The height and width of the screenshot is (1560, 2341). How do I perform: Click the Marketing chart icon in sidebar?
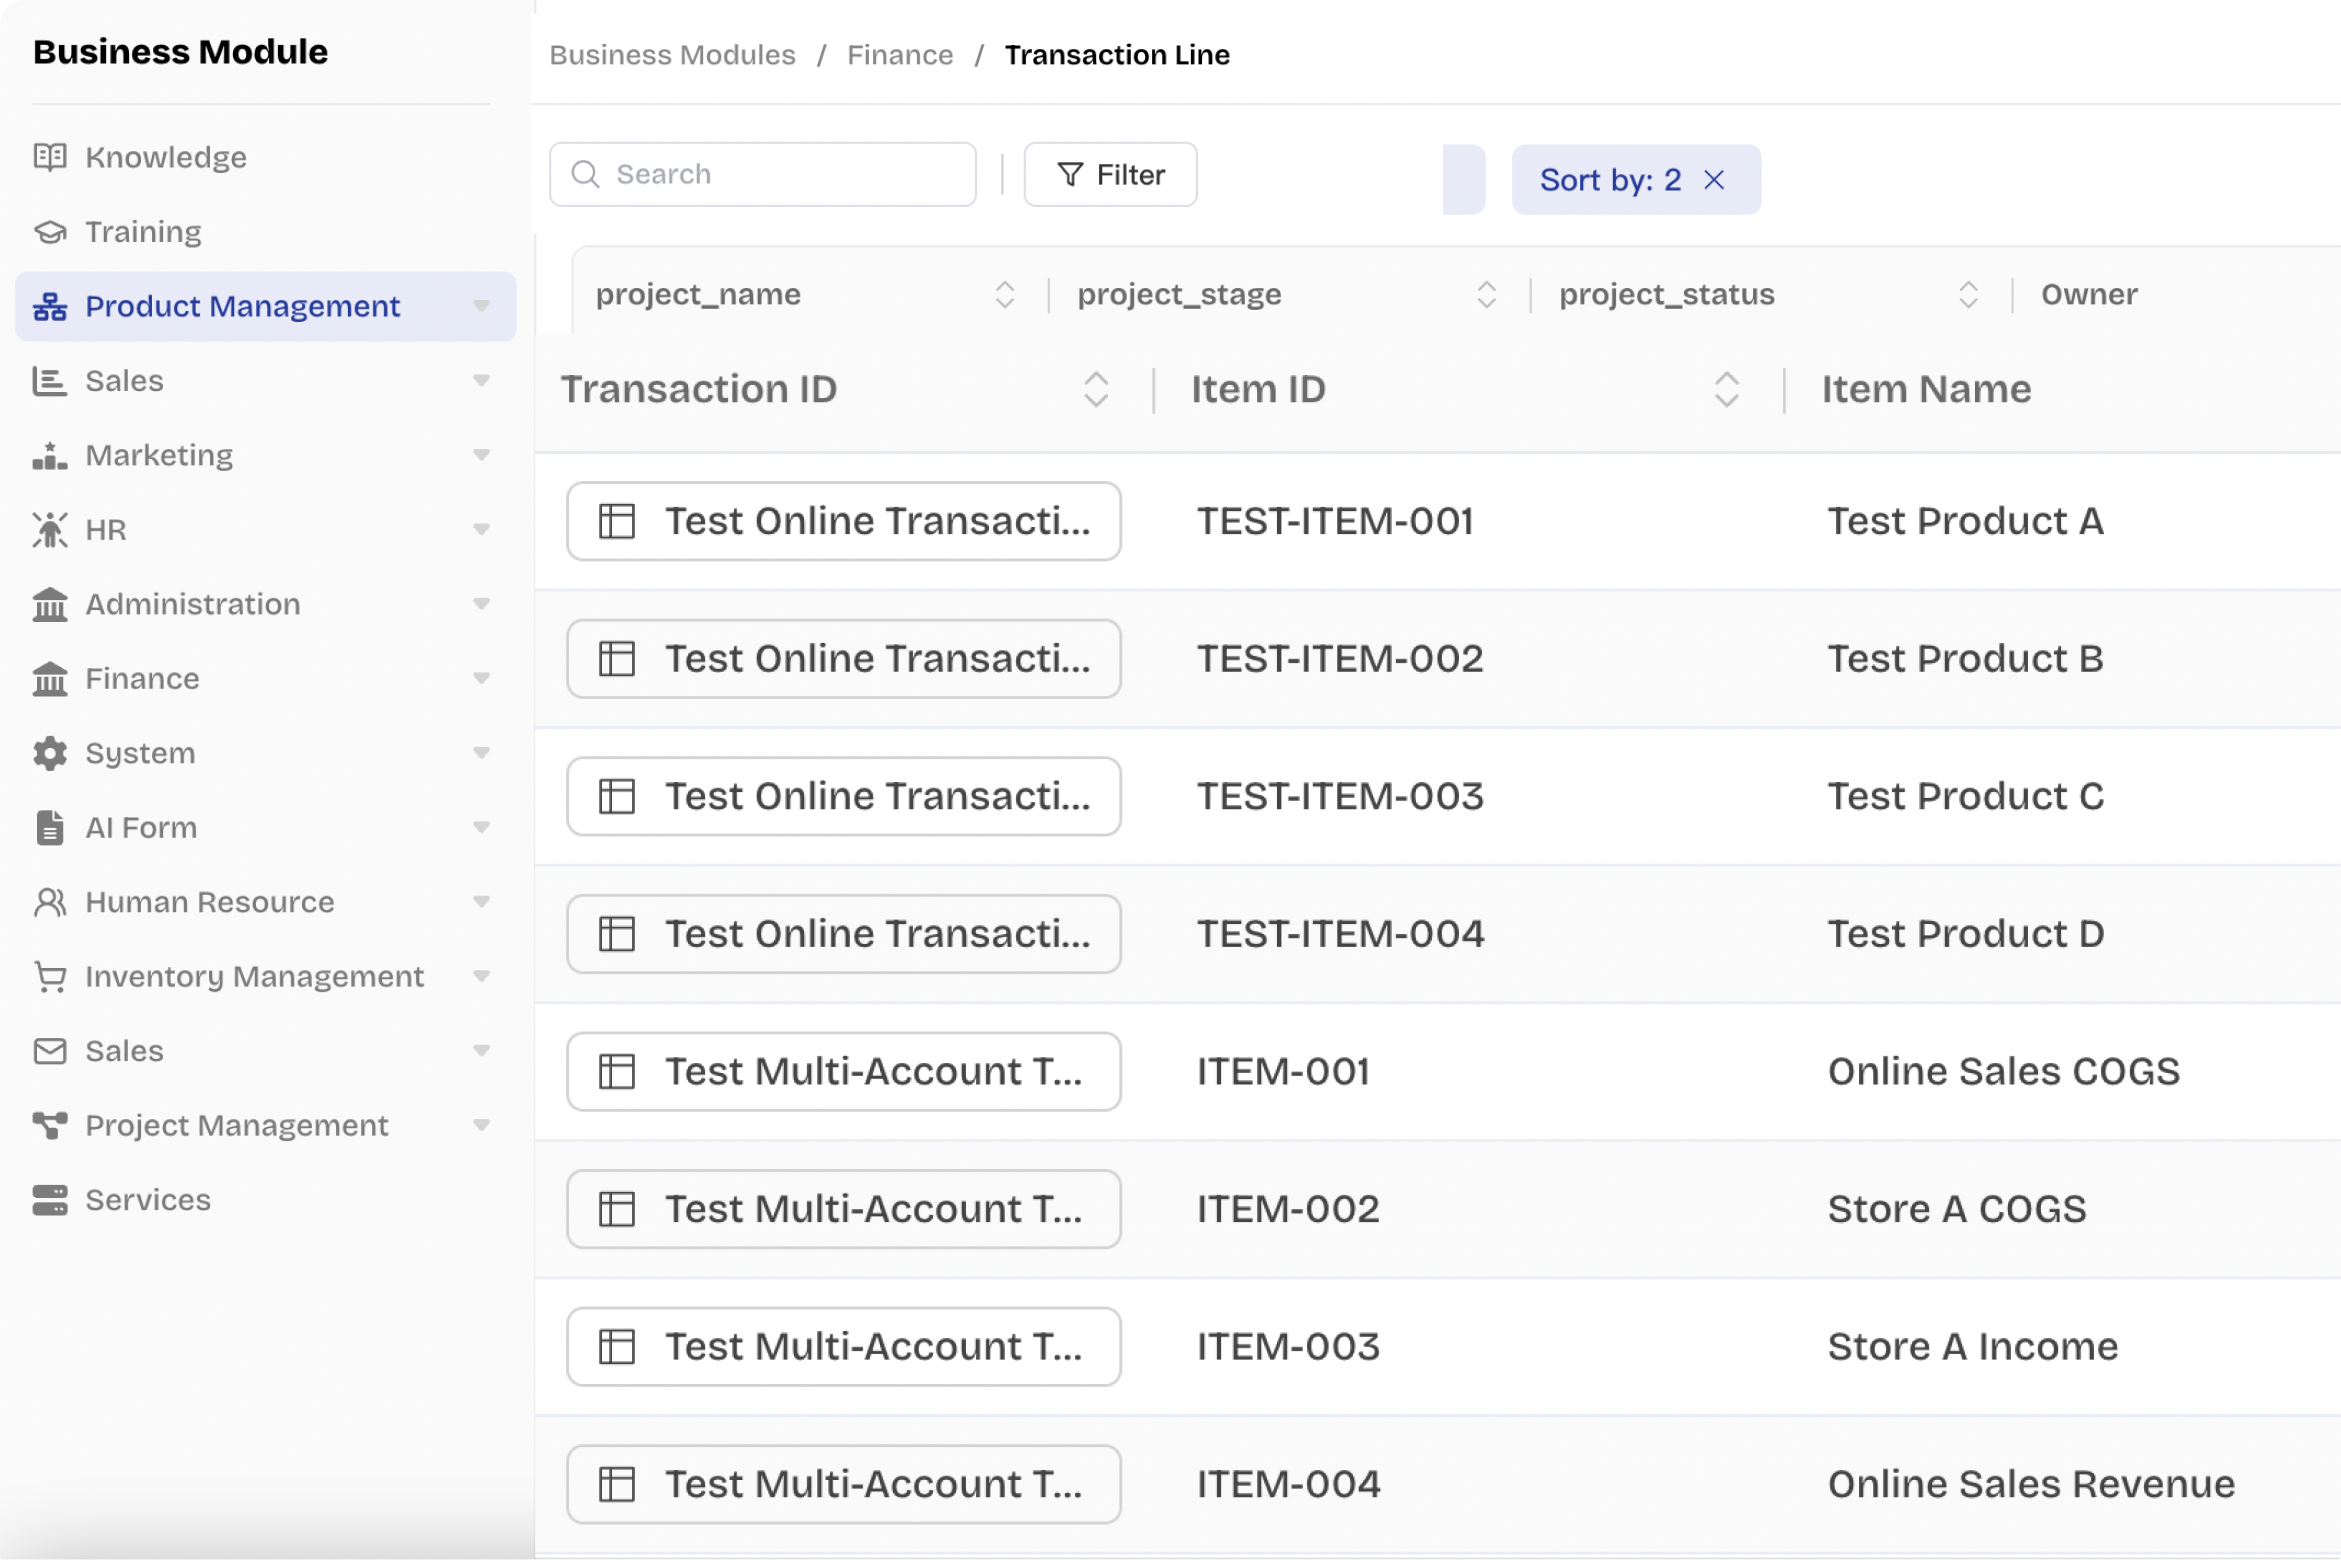pos(50,455)
